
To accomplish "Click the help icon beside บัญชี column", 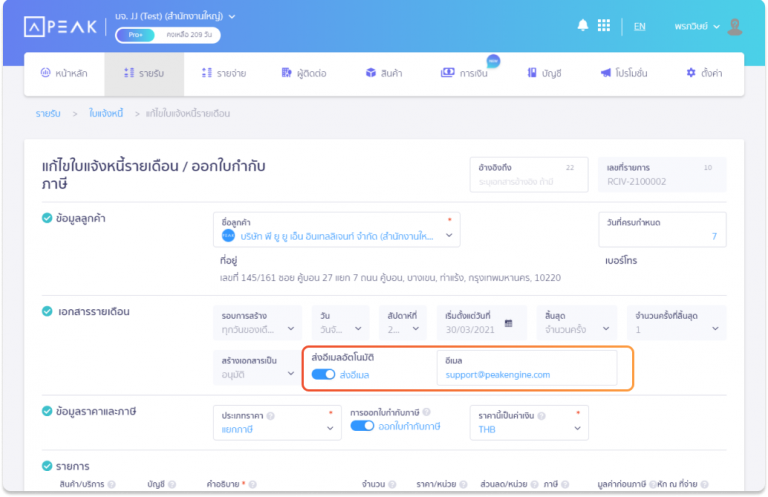I will [x=172, y=484].
